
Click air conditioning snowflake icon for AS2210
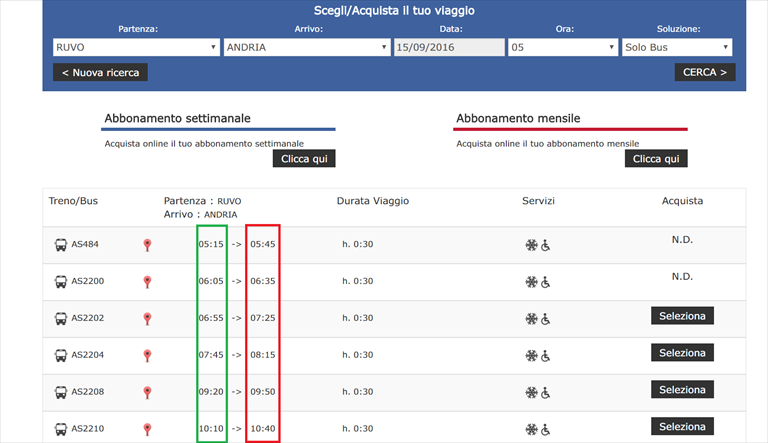pos(531,429)
